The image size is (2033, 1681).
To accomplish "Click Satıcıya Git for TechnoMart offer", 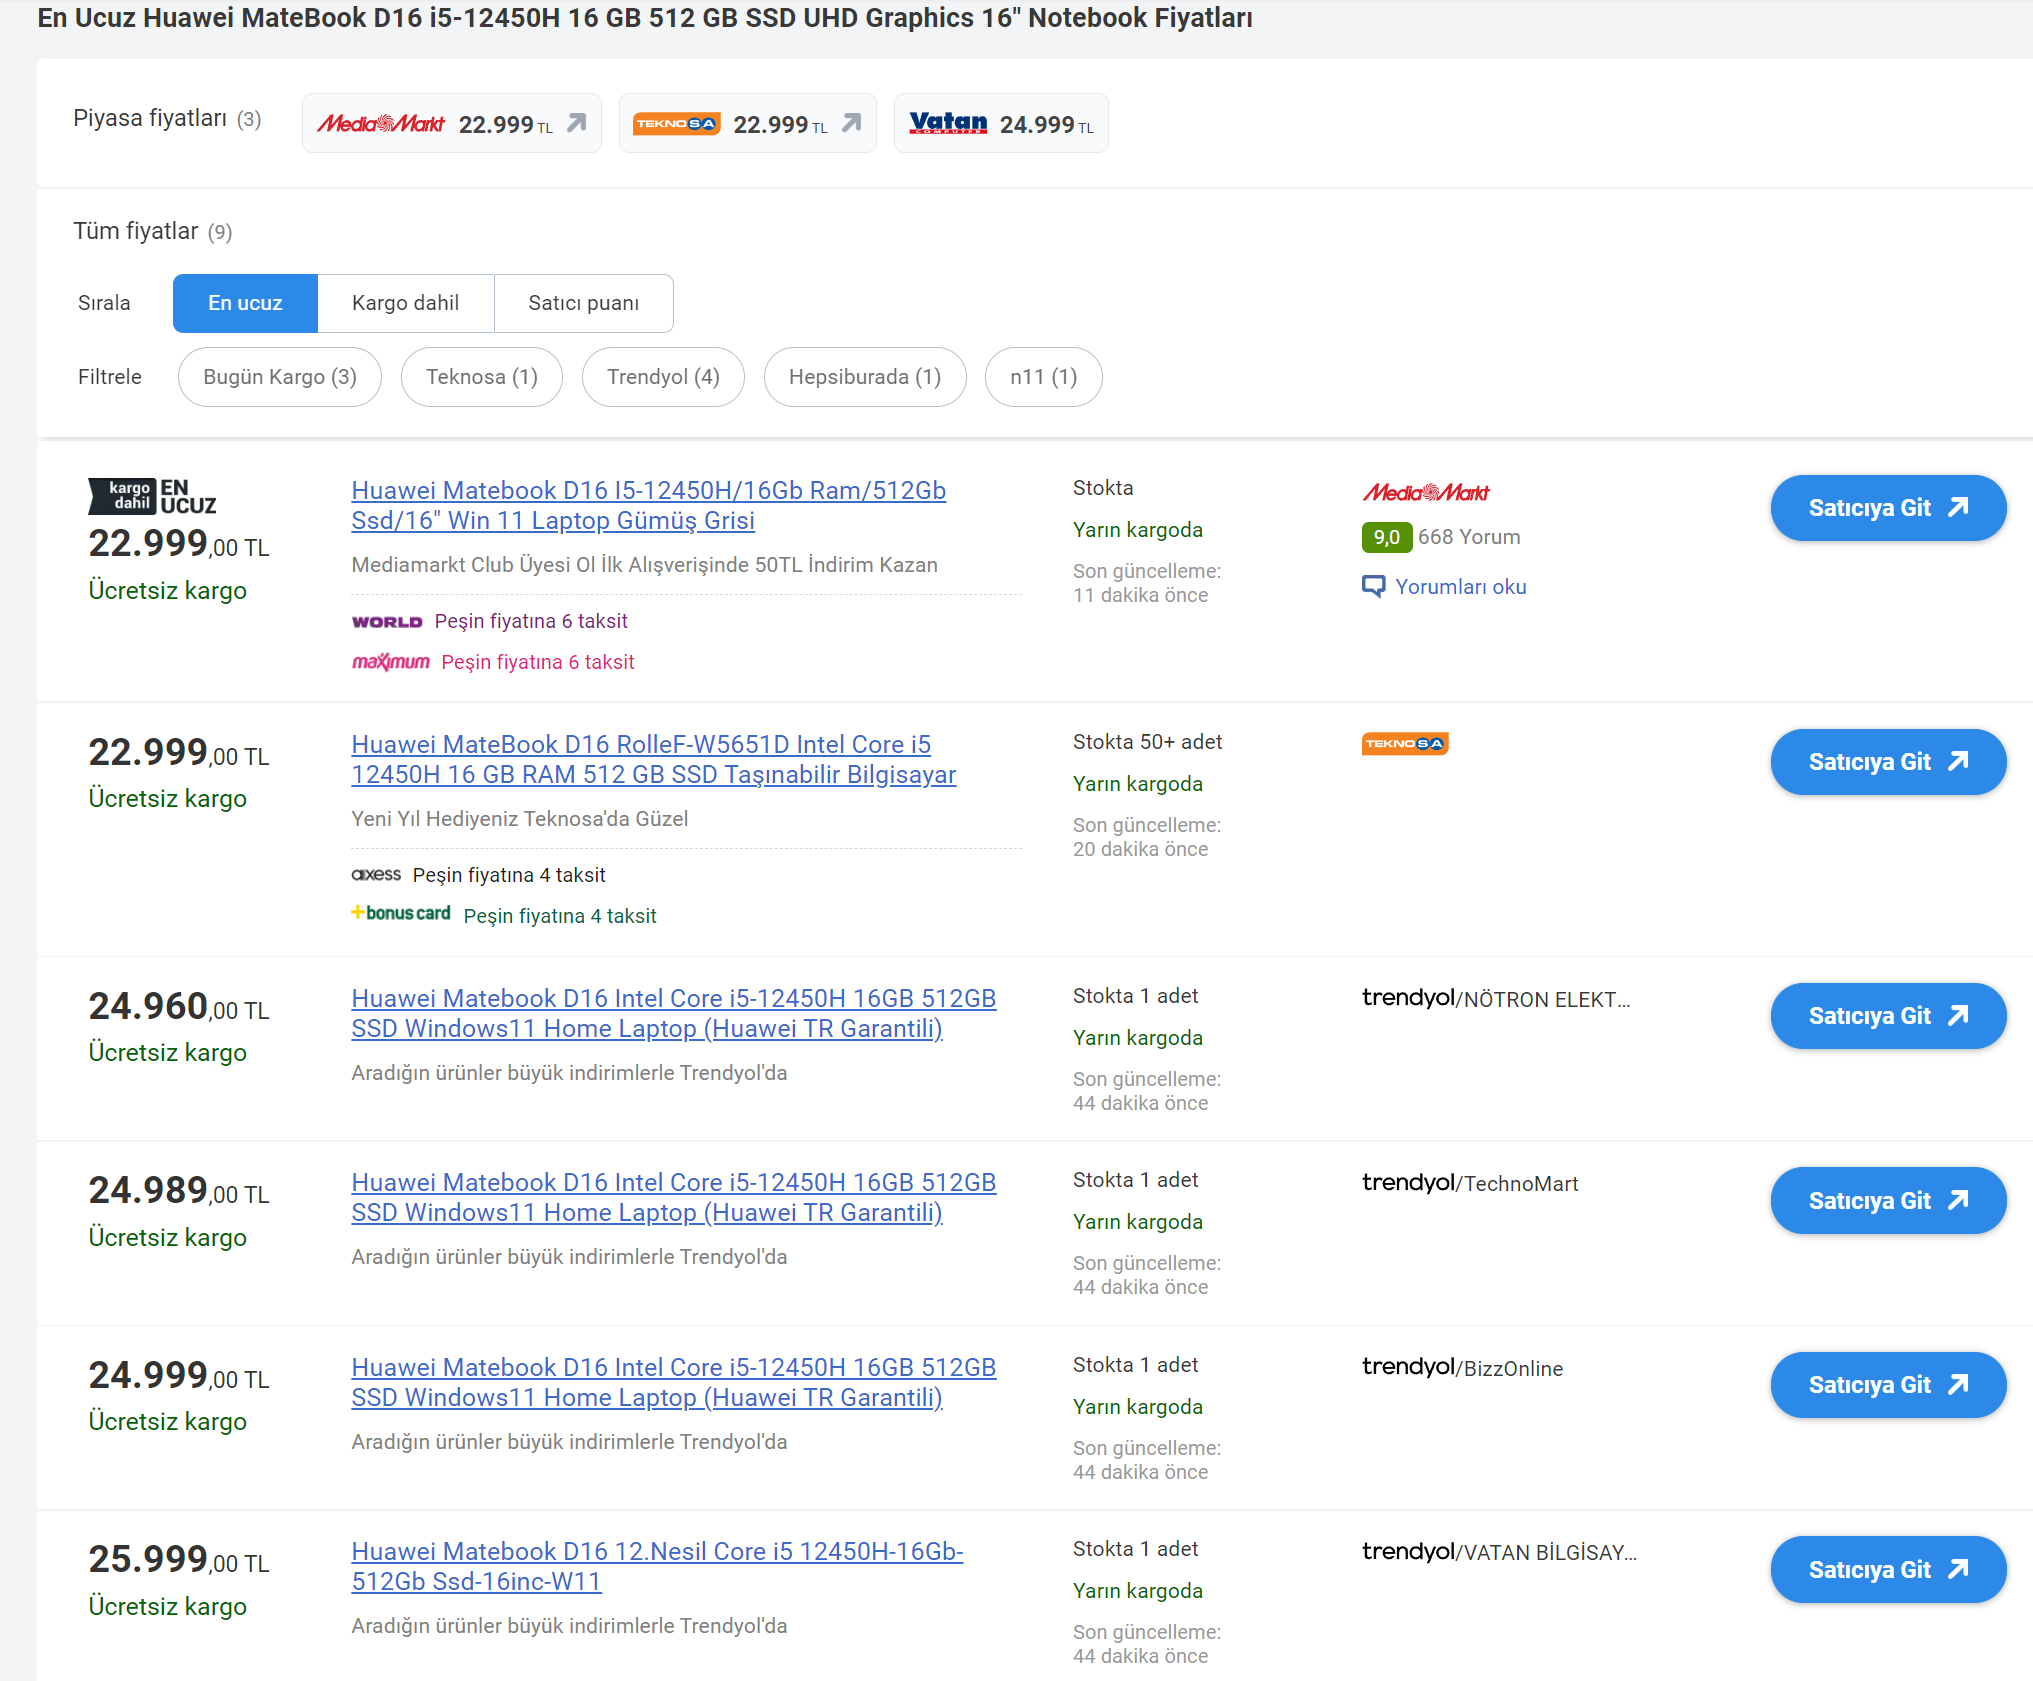I will coord(1887,1200).
